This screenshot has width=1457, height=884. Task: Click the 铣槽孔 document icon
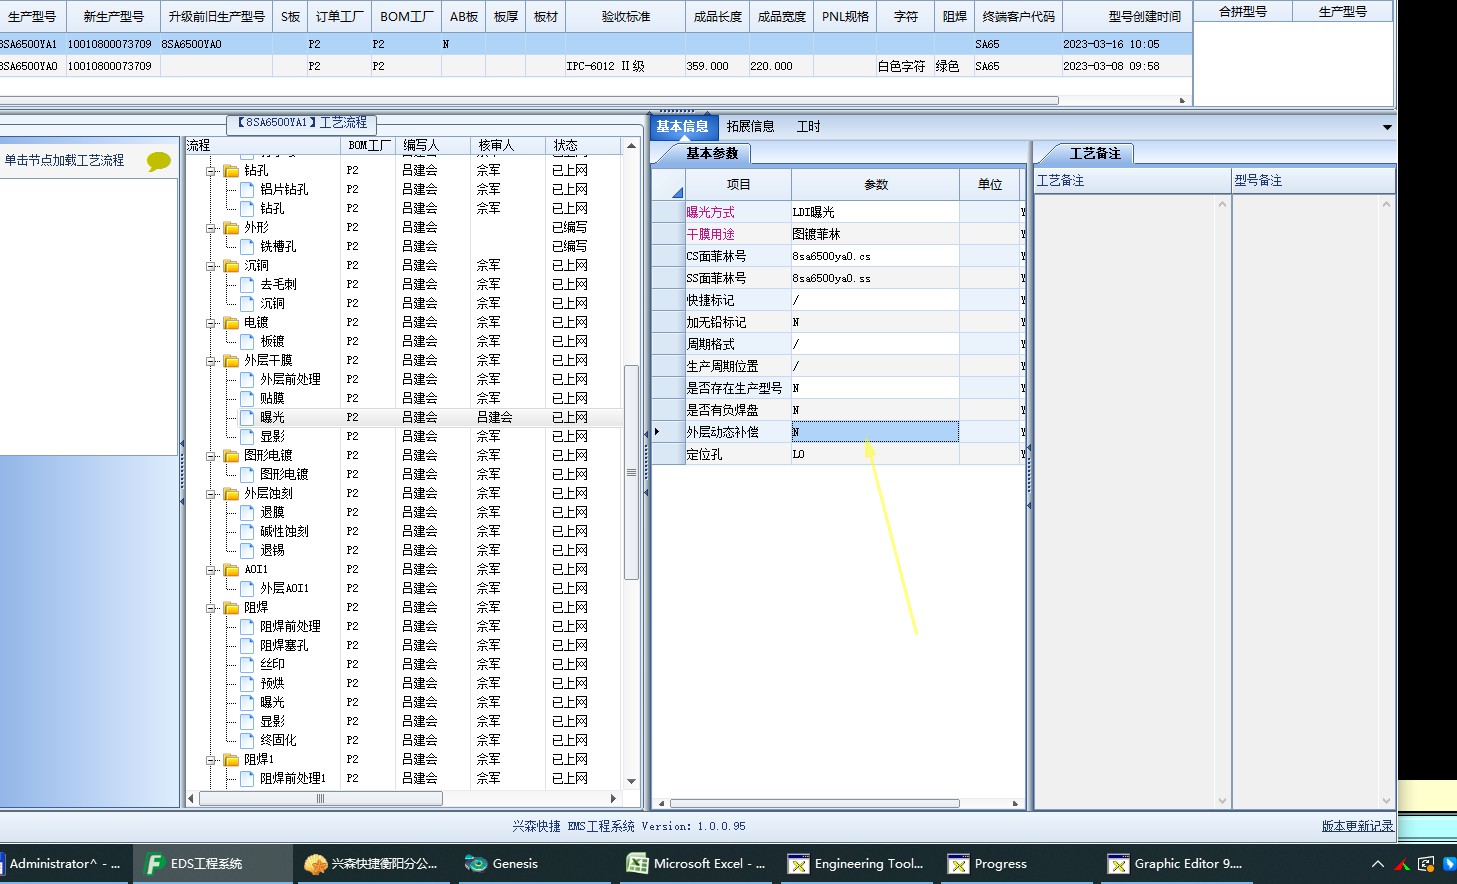tap(247, 246)
